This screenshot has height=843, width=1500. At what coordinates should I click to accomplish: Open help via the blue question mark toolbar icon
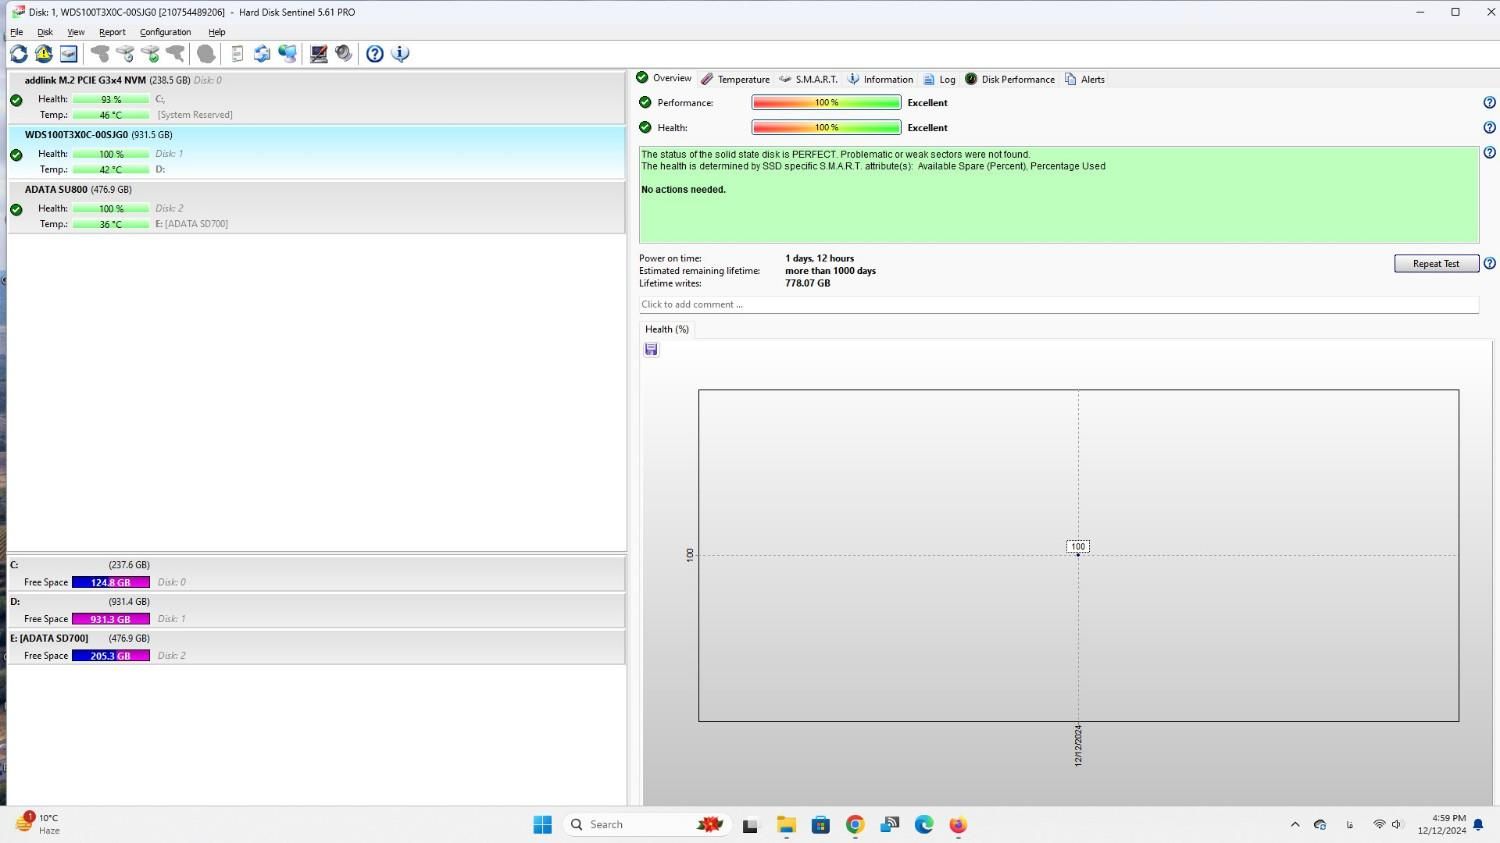point(375,54)
